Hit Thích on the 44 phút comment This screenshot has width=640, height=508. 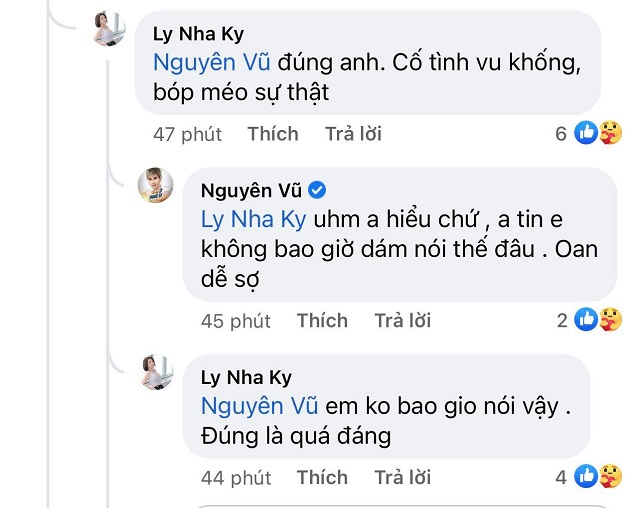[x=321, y=477]
